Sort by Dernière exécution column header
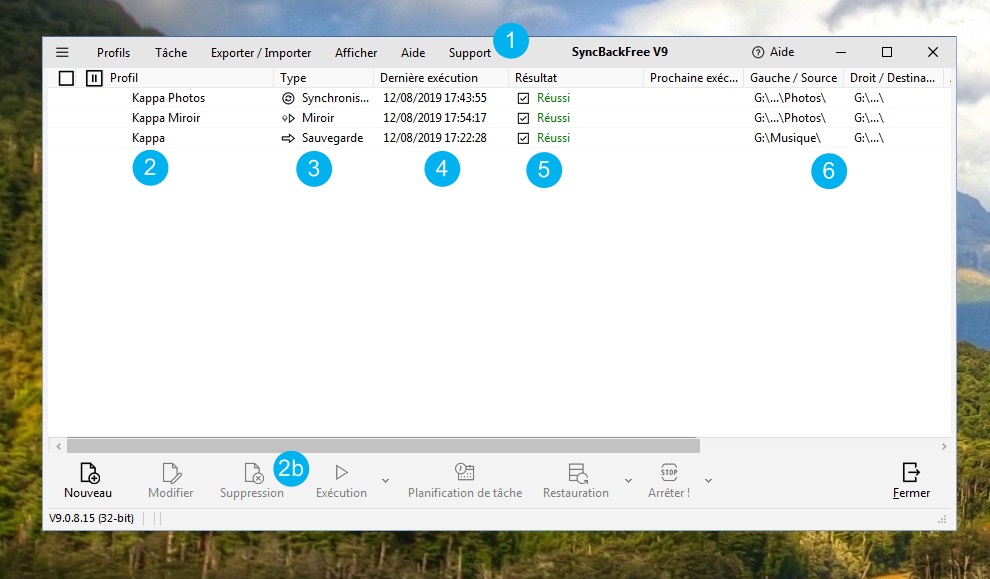Viewport: 990px width, 579px height. 441,78
